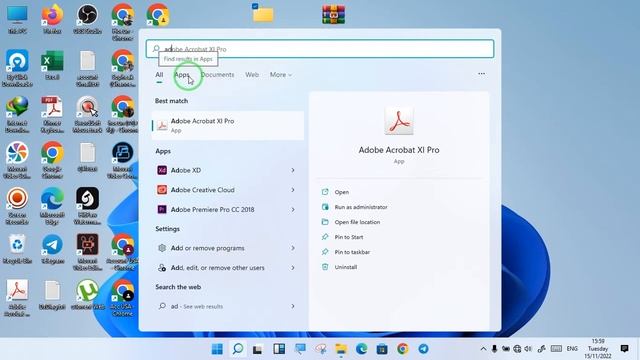Launch Google Chrome from the taskbar
The height and width of the screenshot is (360, 640).
(x=403, y=349)
